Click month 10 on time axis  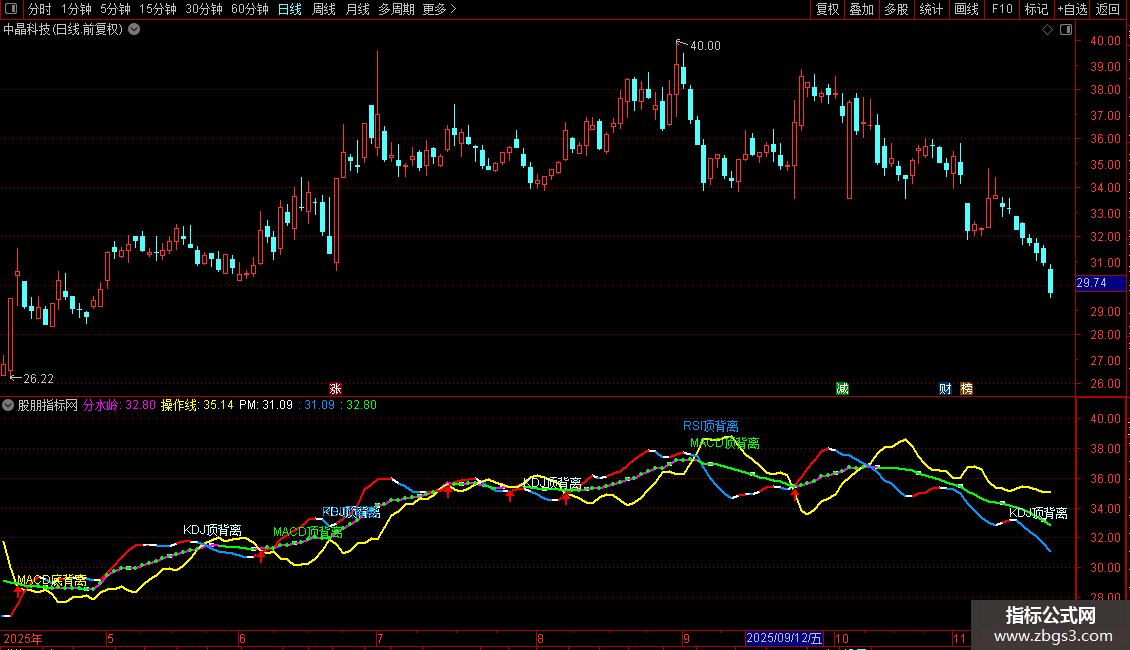pyautogui.click(x=842, y=638)
